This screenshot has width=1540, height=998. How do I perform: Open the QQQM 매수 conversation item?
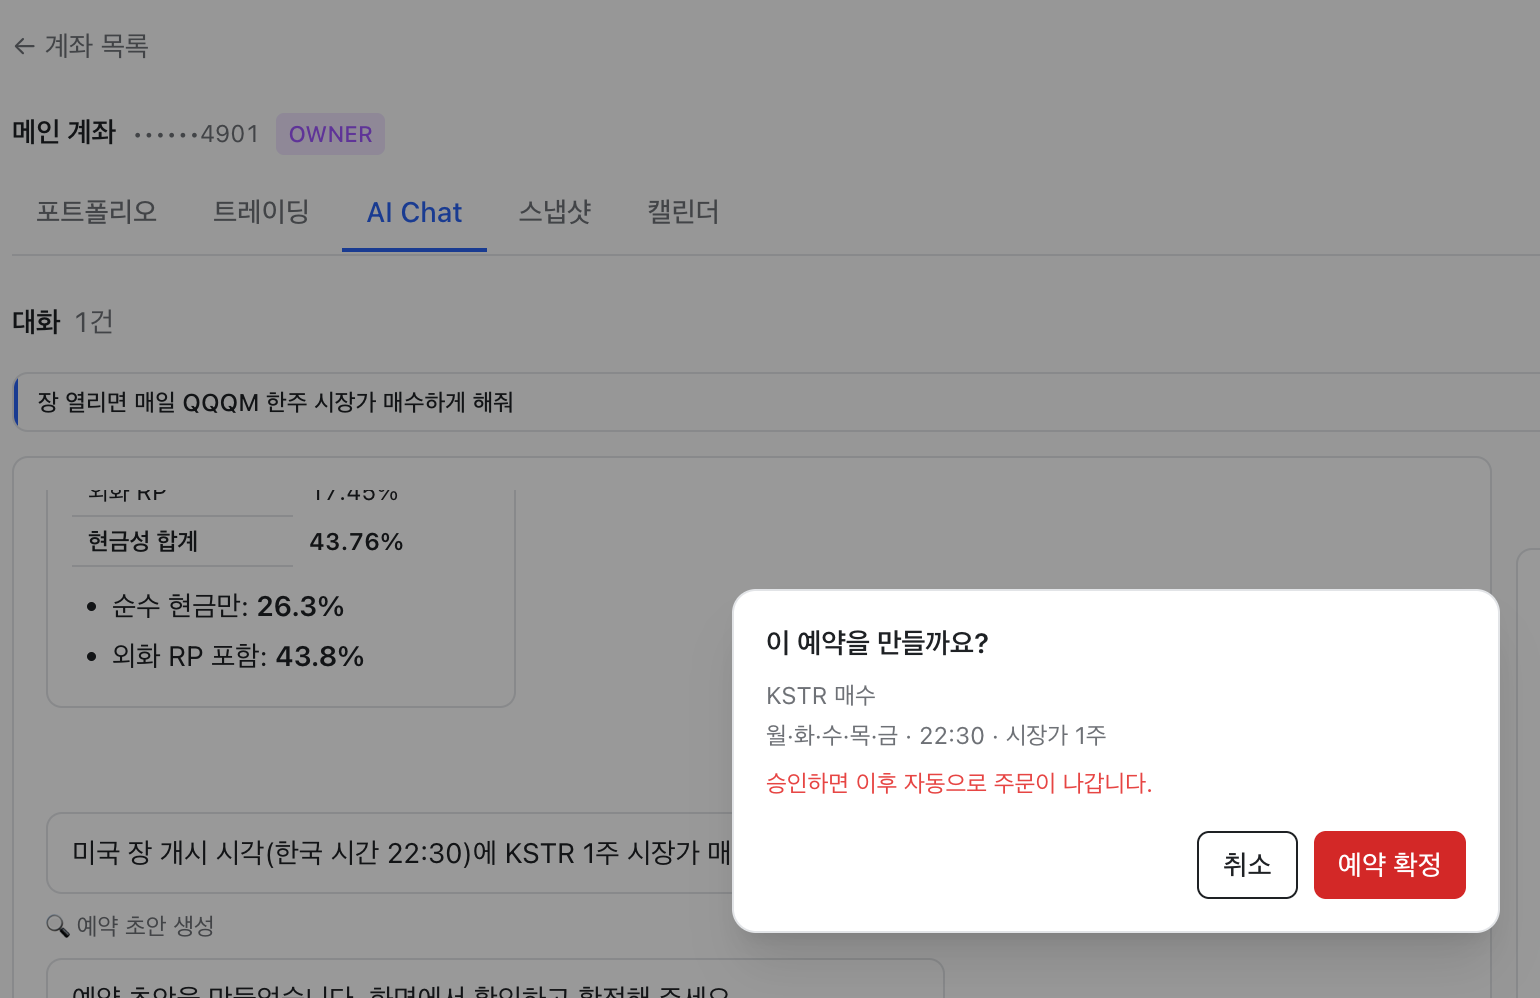776,402
